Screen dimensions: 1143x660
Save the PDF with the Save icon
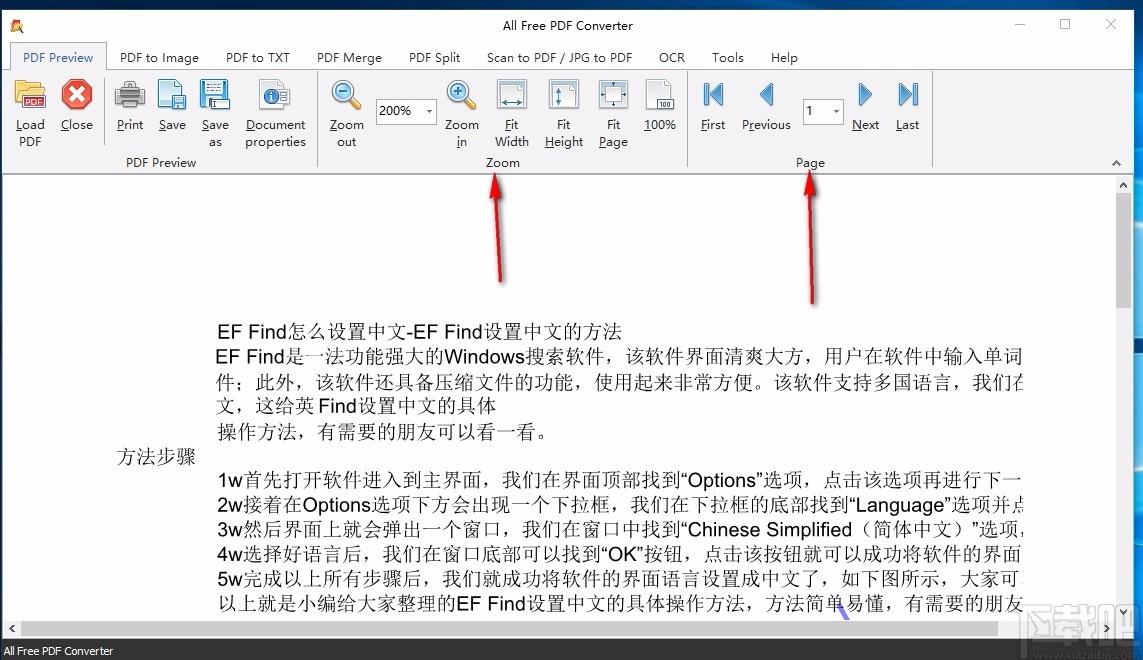(172, 106)
